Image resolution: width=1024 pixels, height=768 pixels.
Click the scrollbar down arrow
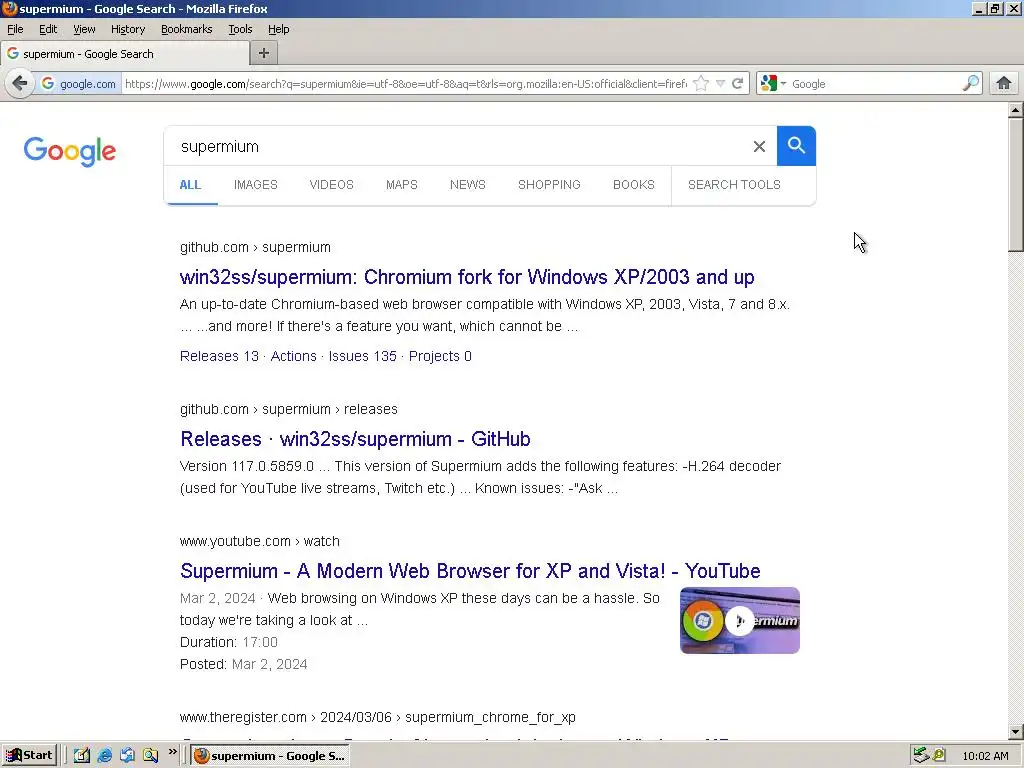click(x=1016, y=732)
